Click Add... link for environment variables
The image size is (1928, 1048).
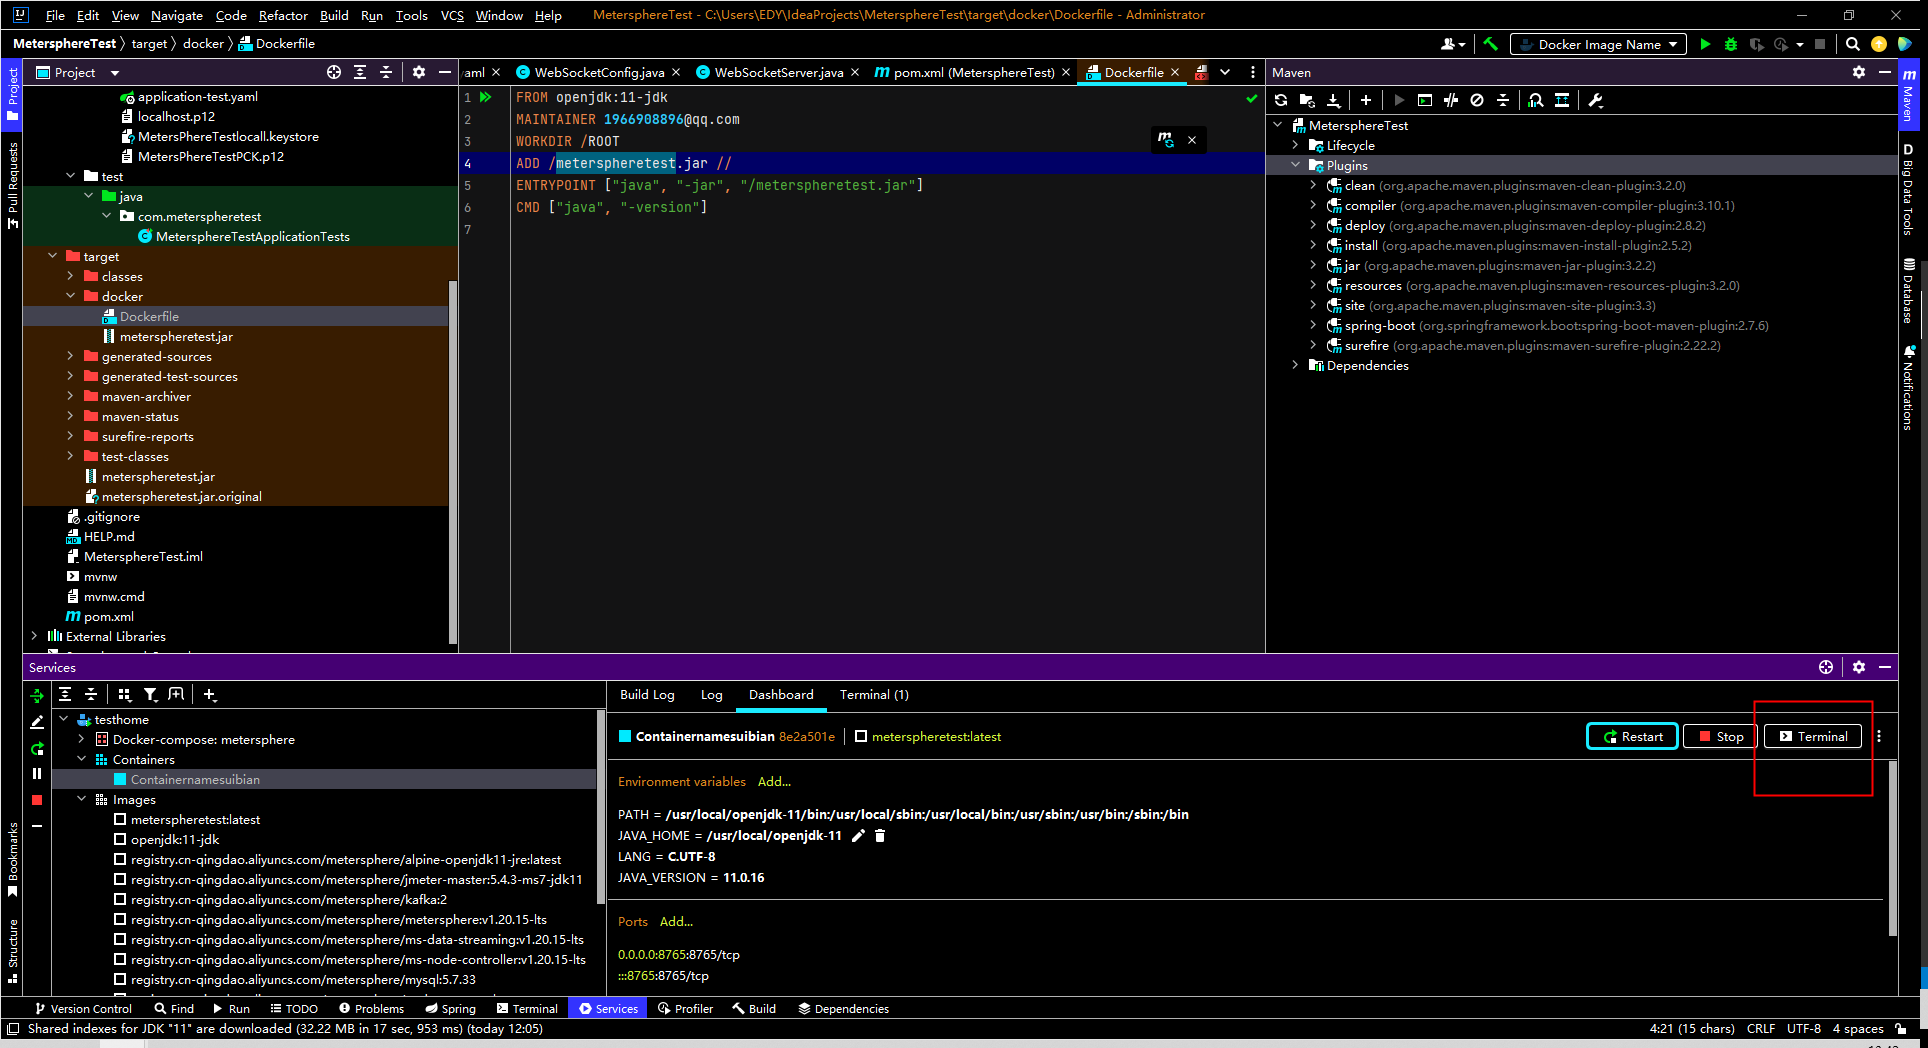pos(774,782)
